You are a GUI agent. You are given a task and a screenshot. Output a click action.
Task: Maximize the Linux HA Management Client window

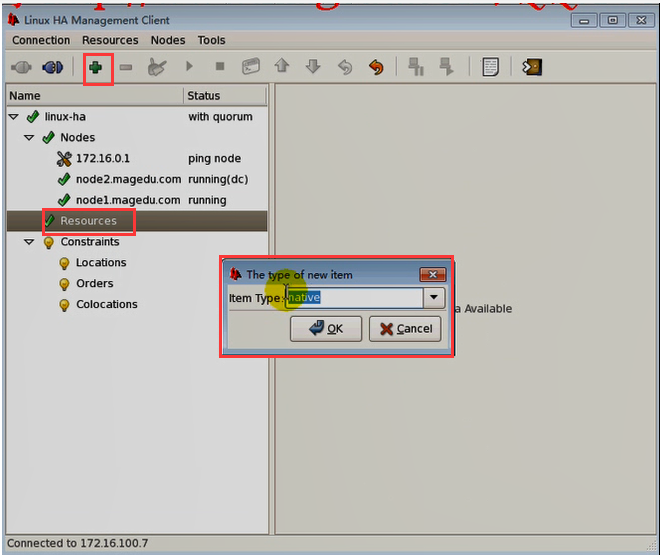(x=612, y=20)
